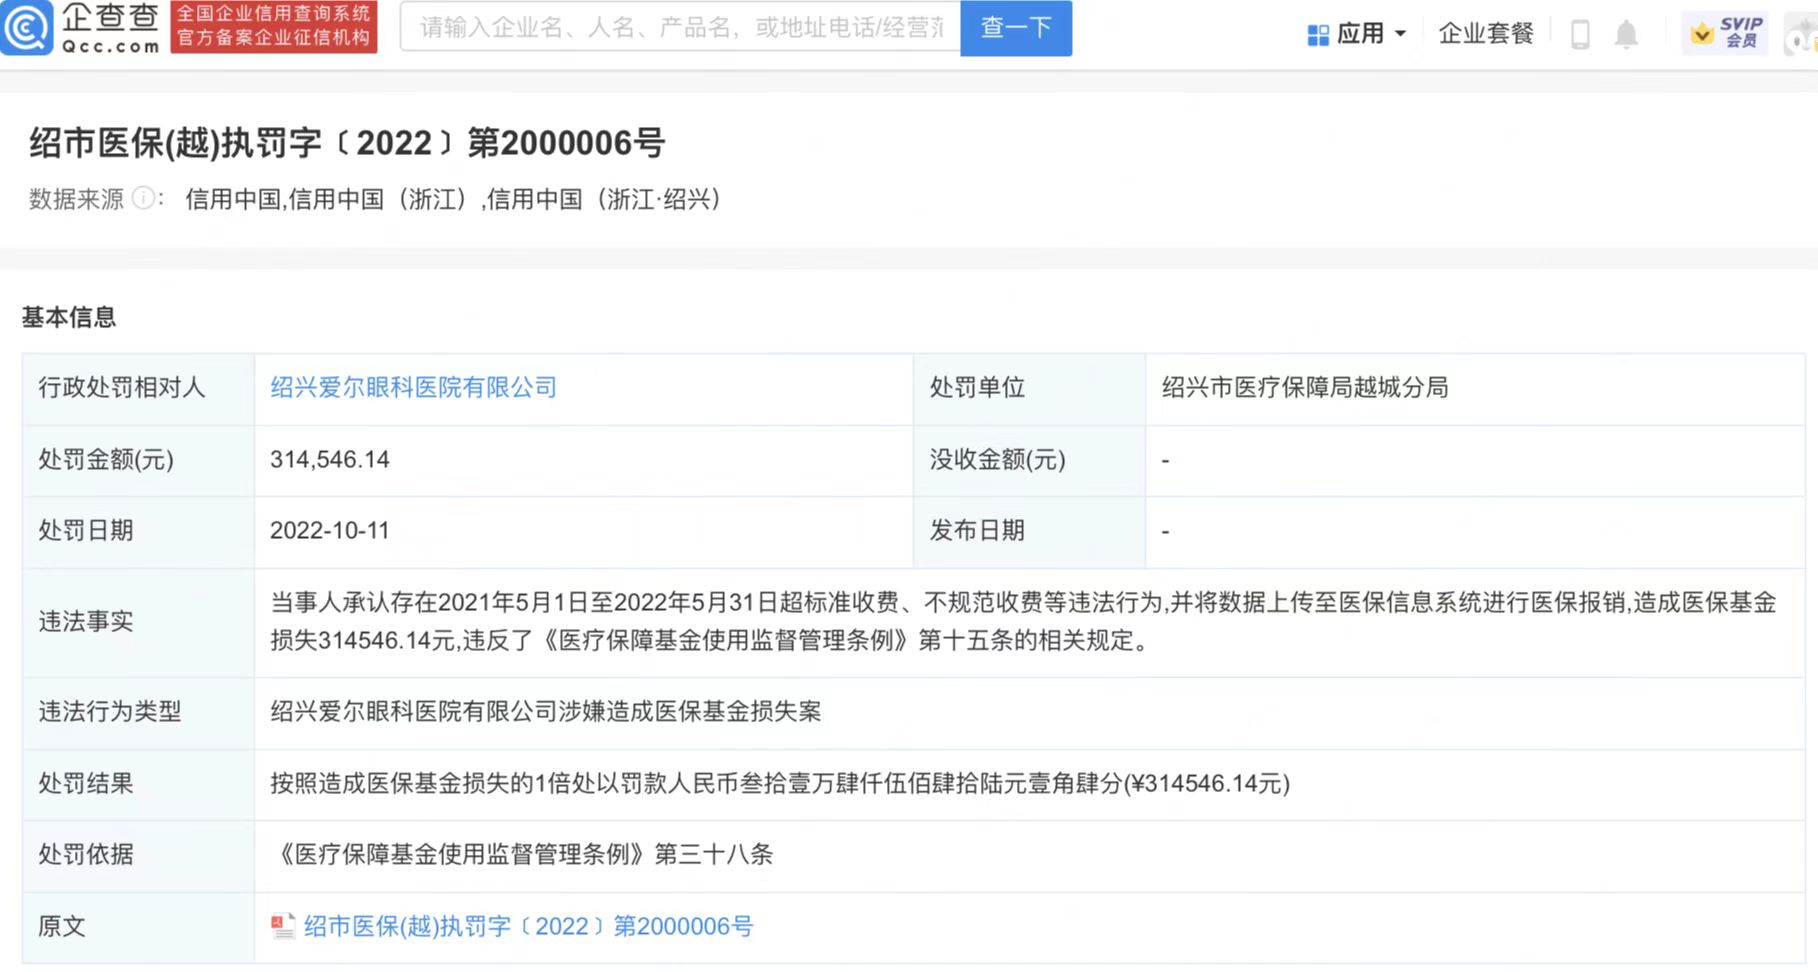
Task: Focus the company name search field
Action: 680,27
